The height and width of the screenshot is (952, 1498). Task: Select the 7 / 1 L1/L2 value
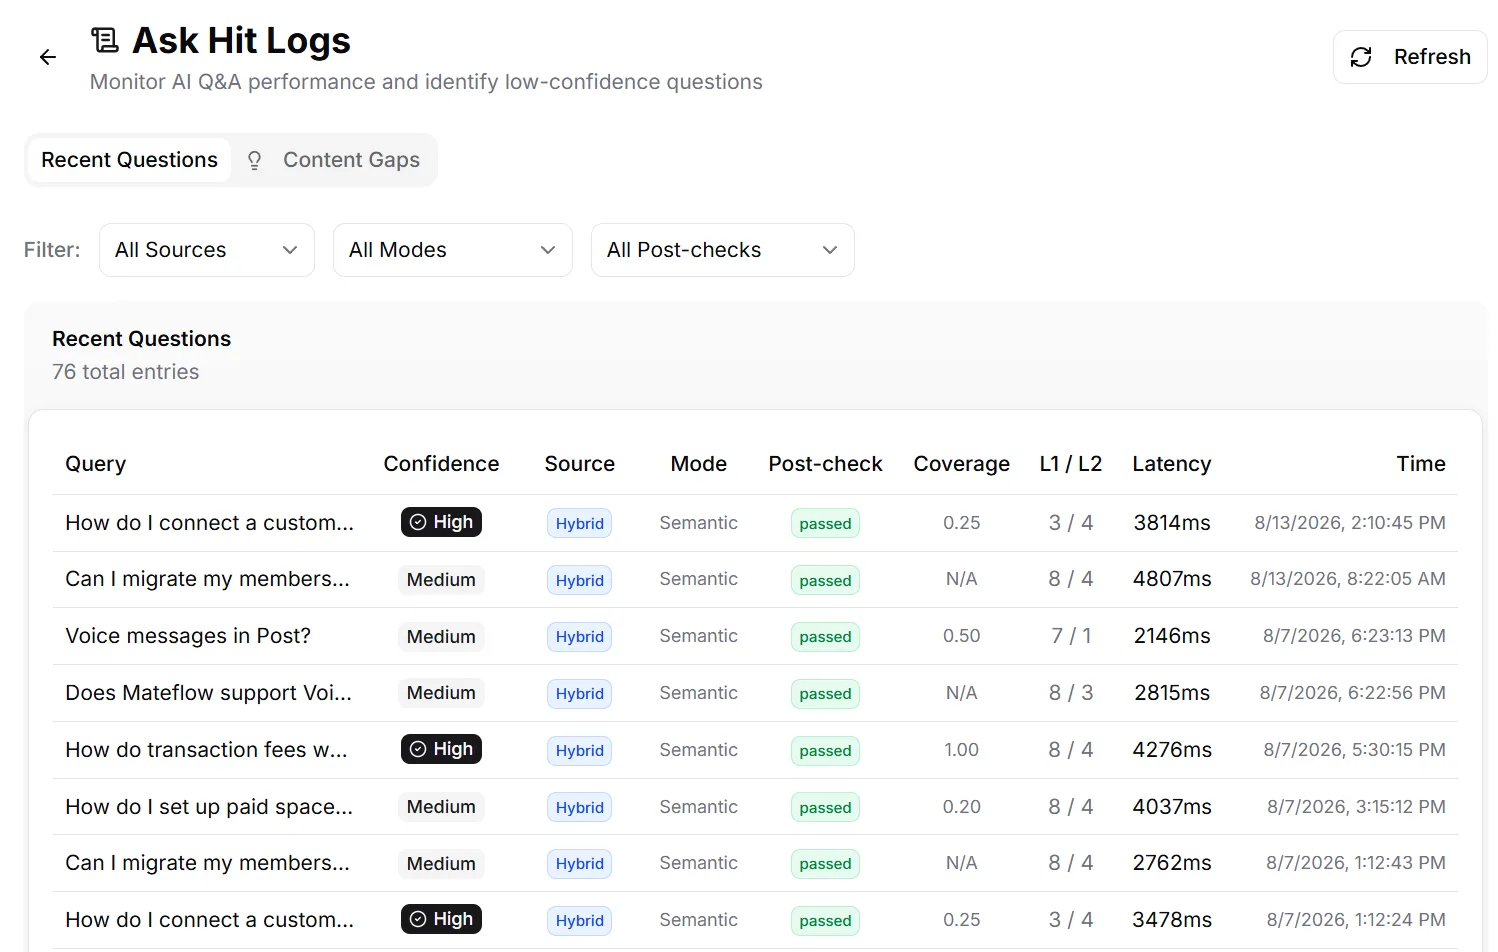click(x=1071, y=636)
